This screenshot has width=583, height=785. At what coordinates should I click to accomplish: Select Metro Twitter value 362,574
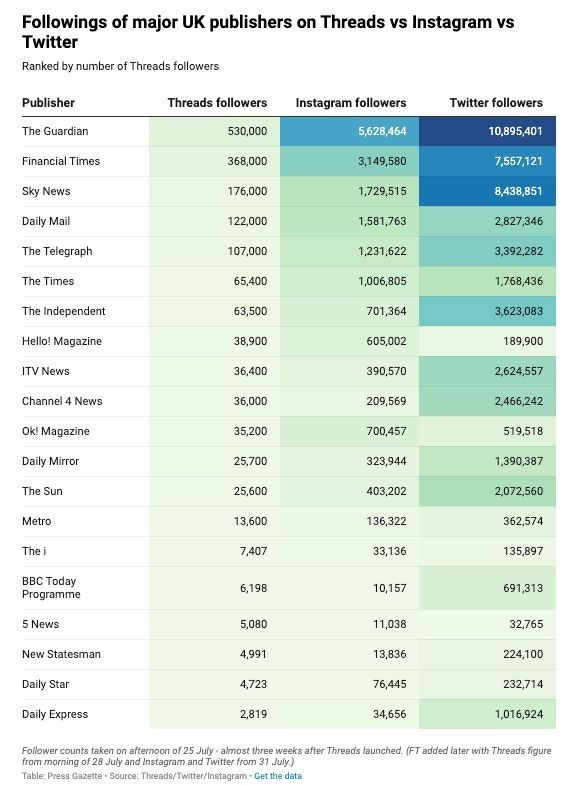(x=523, y=522)
